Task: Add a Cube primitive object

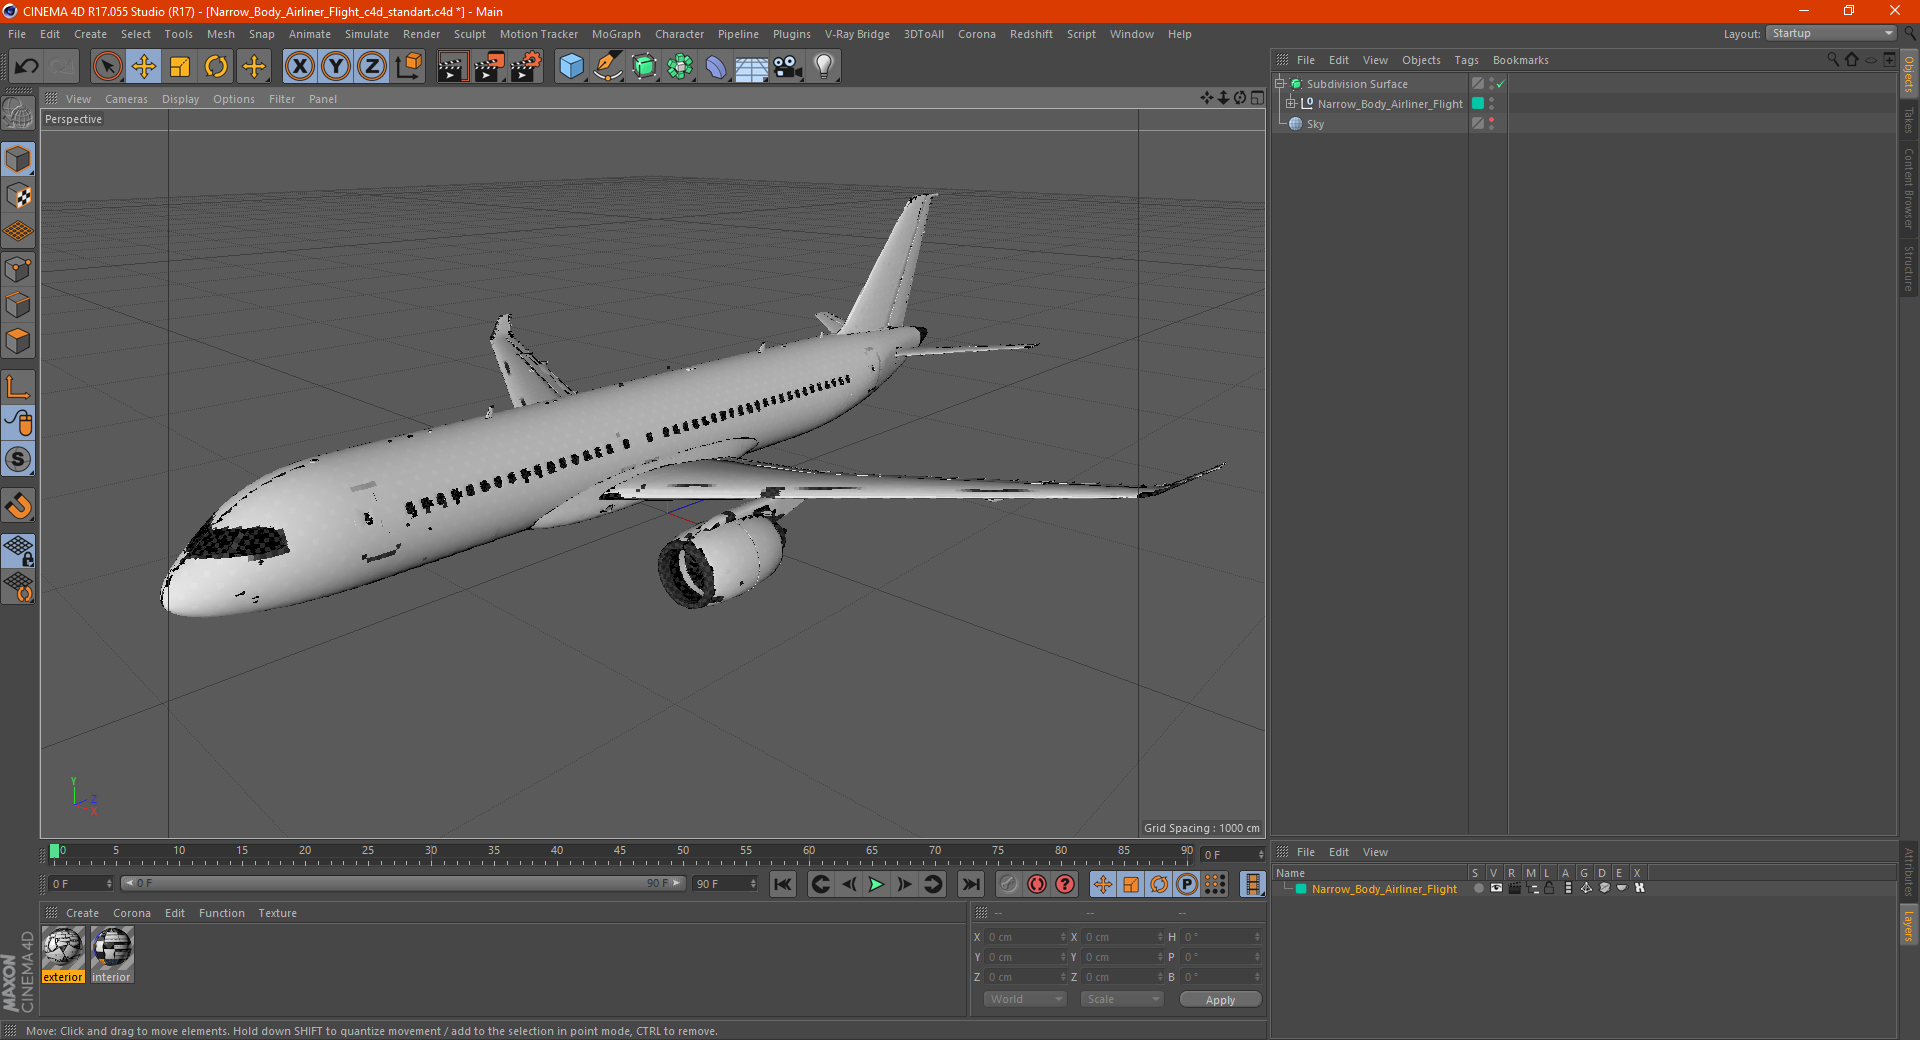Action: [x=571, y=67]
